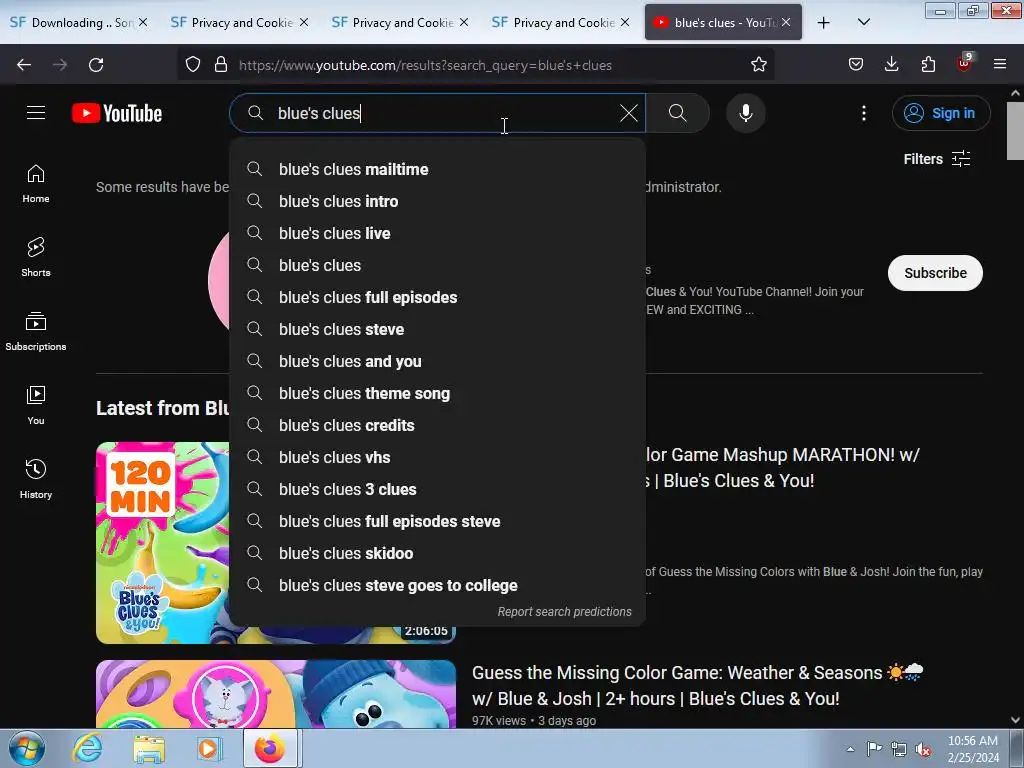Close the blue's clues YouTube tab

coord(786,22)
